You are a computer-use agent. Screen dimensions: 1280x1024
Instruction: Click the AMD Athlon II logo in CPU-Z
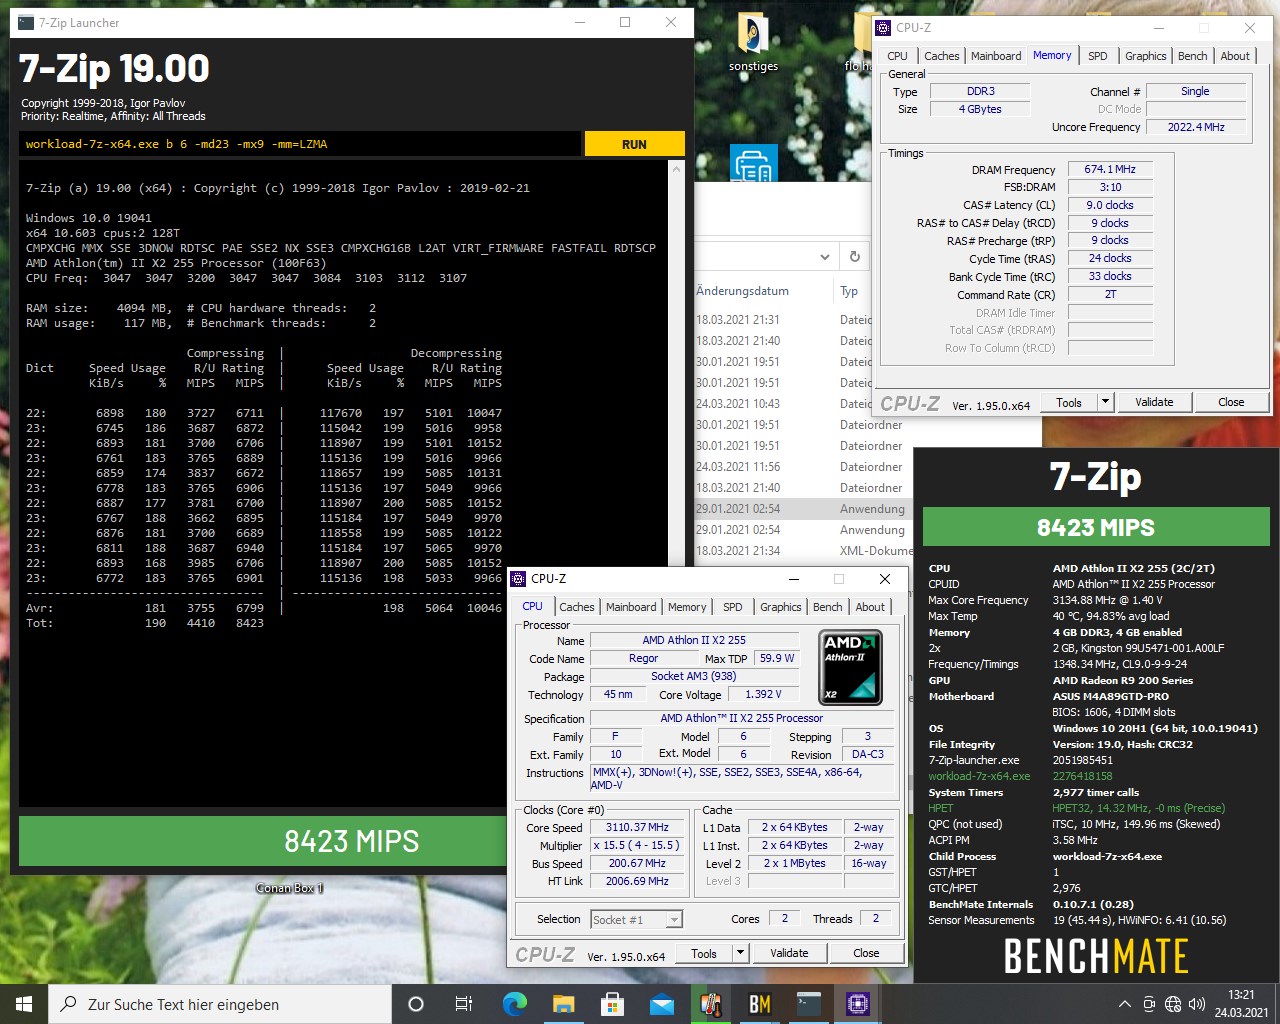pyautogui.click(x=850, y=666)
